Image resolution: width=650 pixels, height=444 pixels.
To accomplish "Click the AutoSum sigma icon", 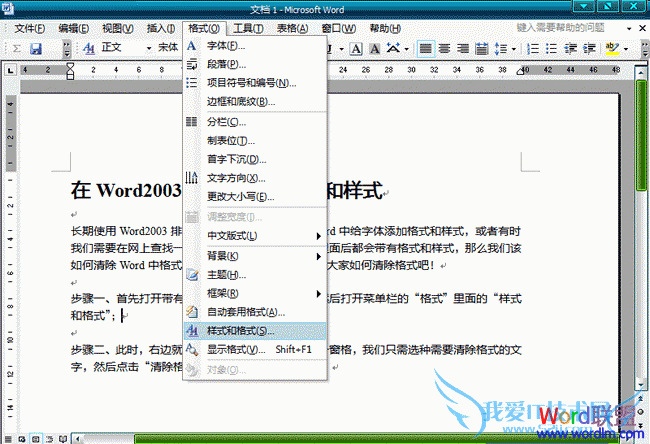I will point(17,49).
